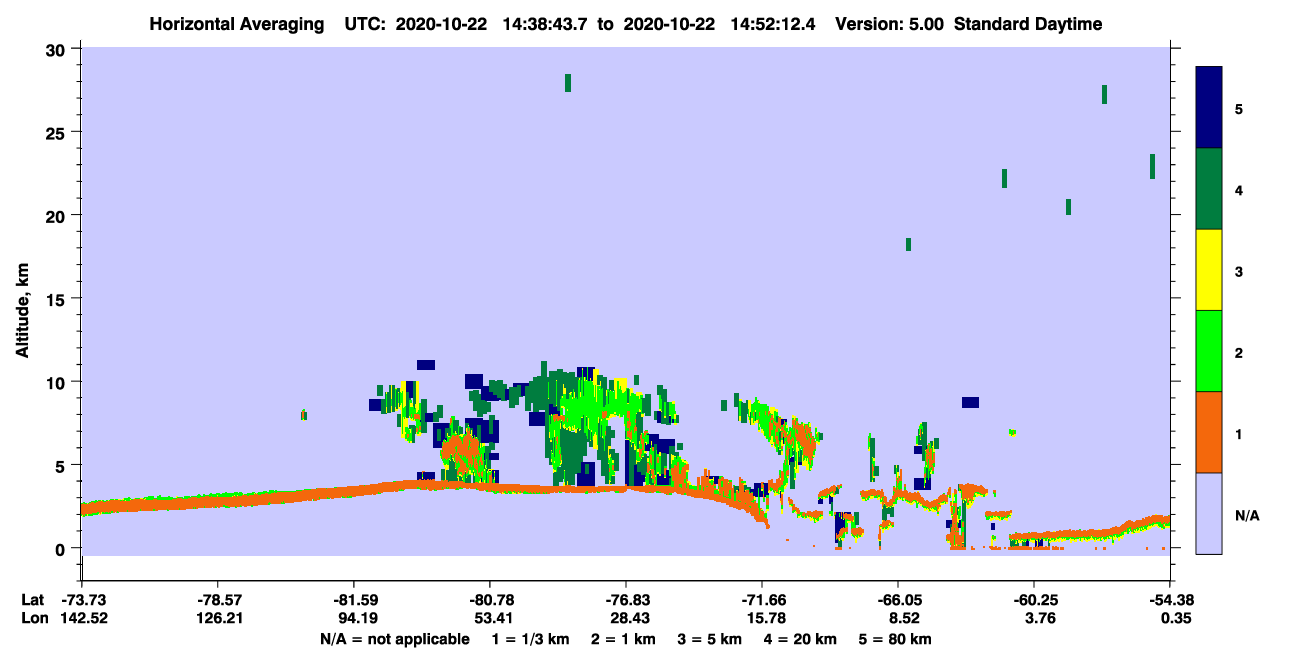Screen dimensions: 1300x667
Task: Click the '5 = 80 km' legend entry
Action: [x=895, y=639]
